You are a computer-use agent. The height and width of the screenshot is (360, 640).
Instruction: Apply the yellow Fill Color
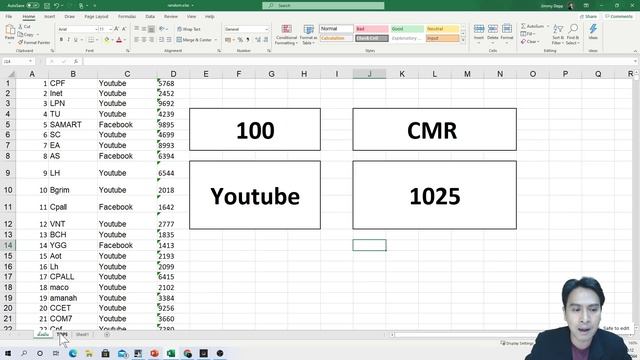107,40
